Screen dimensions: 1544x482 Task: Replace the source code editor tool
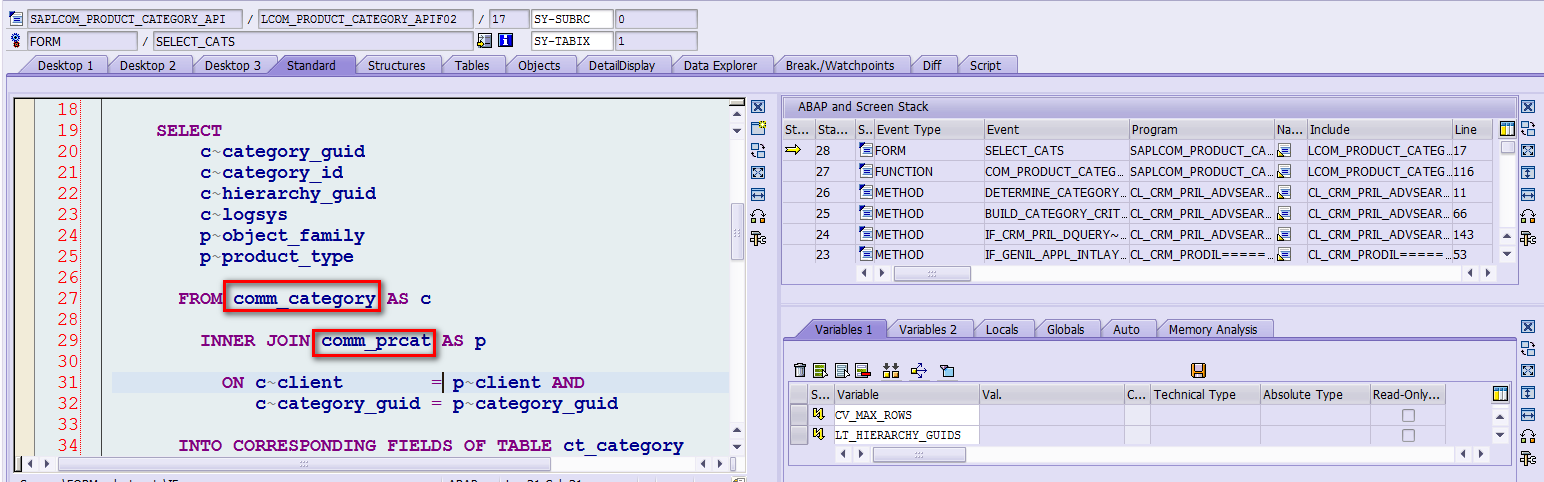(x=758, y=150)
